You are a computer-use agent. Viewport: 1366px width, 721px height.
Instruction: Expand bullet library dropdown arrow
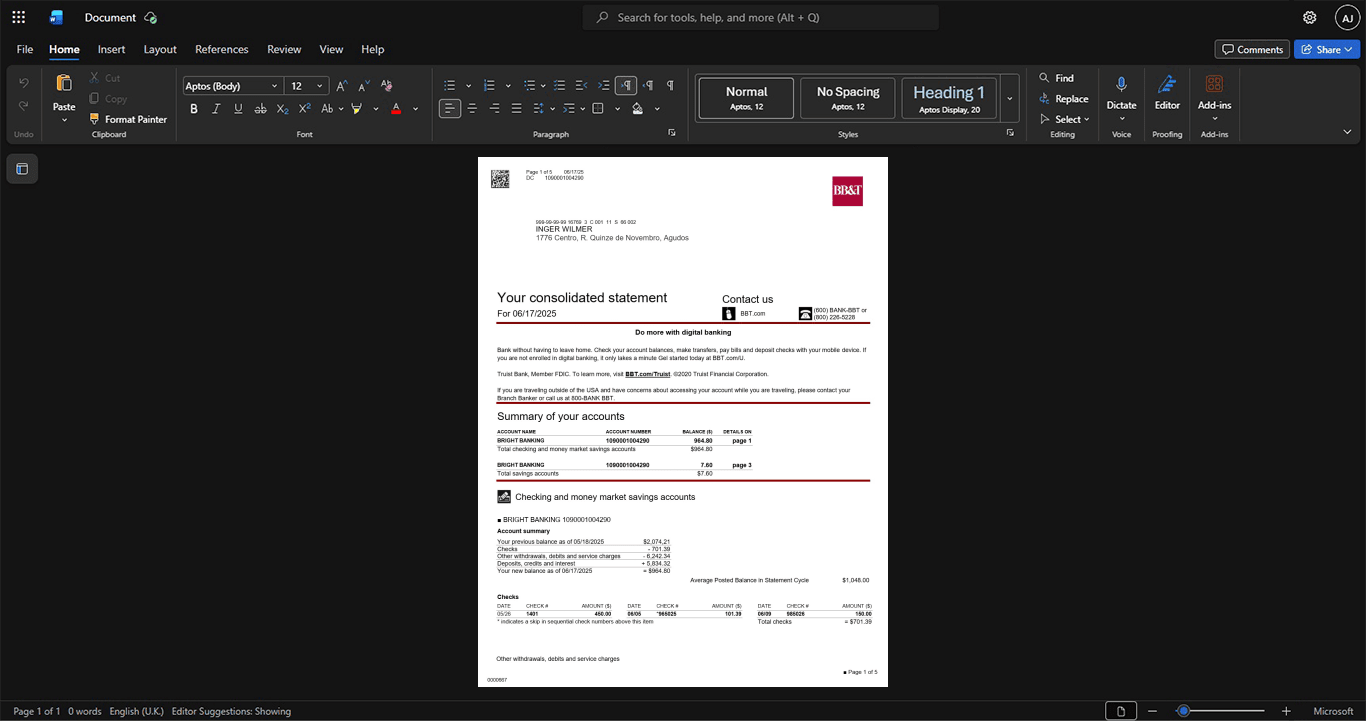(468, 86)
